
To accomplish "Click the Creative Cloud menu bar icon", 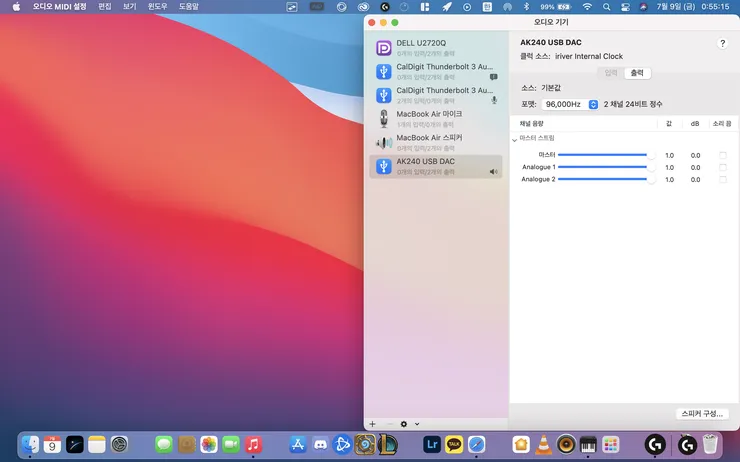I will [x=363, y=7].
